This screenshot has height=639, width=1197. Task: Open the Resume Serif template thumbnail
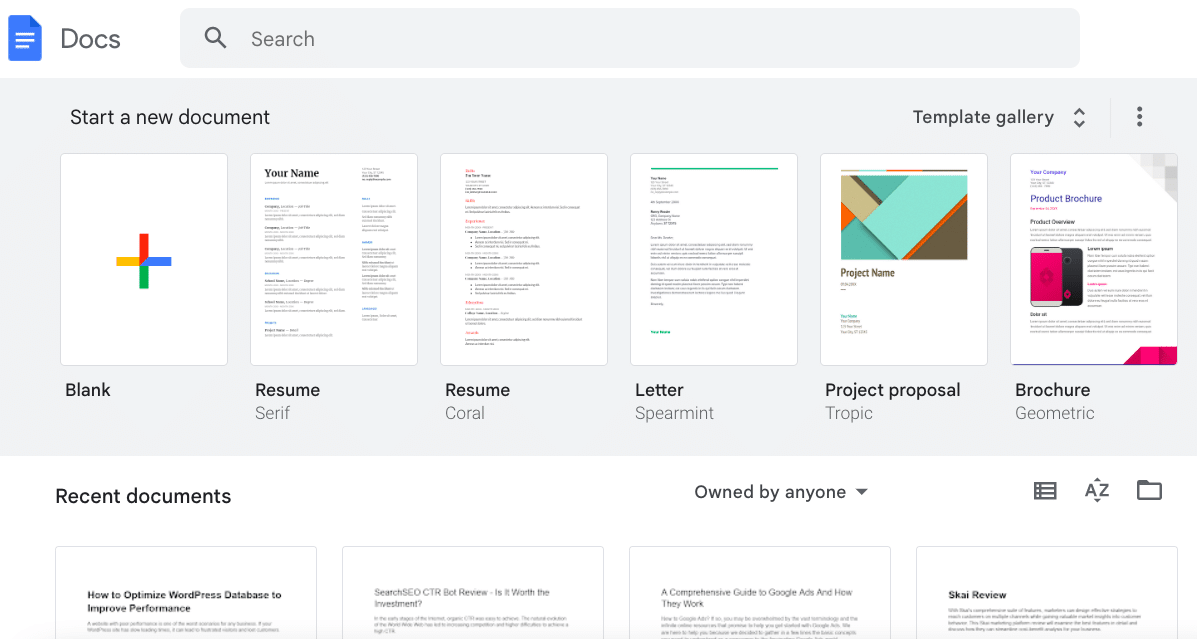pos(334,260)
